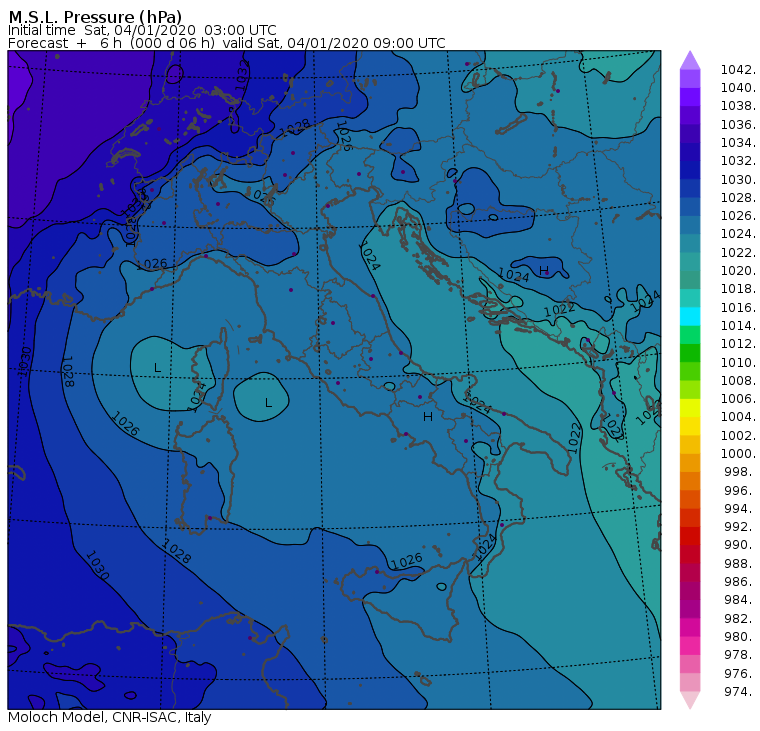The image size is (760, 731).
Task: Click the pure red segment of the color bar
Action: [690, 536]
